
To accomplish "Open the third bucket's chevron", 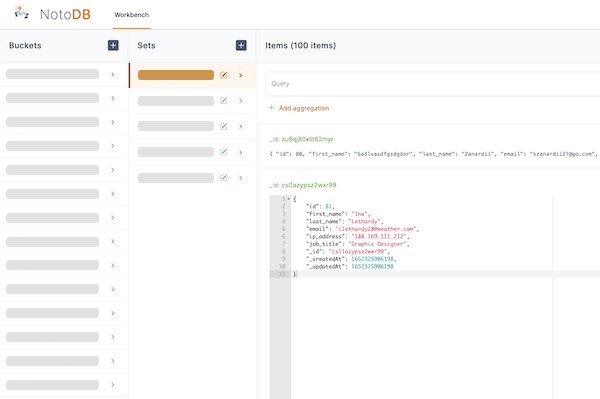I will pos(113,122).
